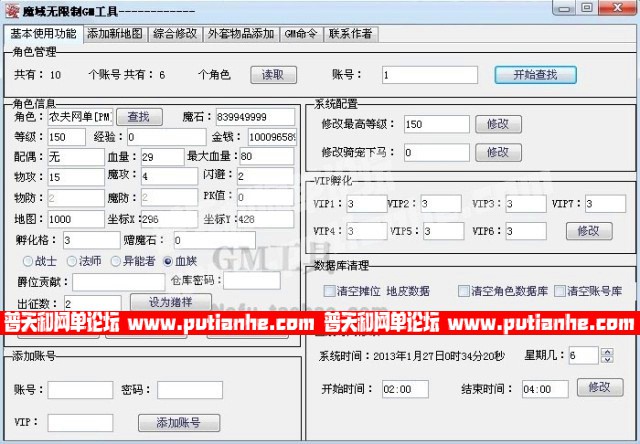Click the VIP5 input field
The height and width of the screenshot is (444, 640).
(444, 231)
